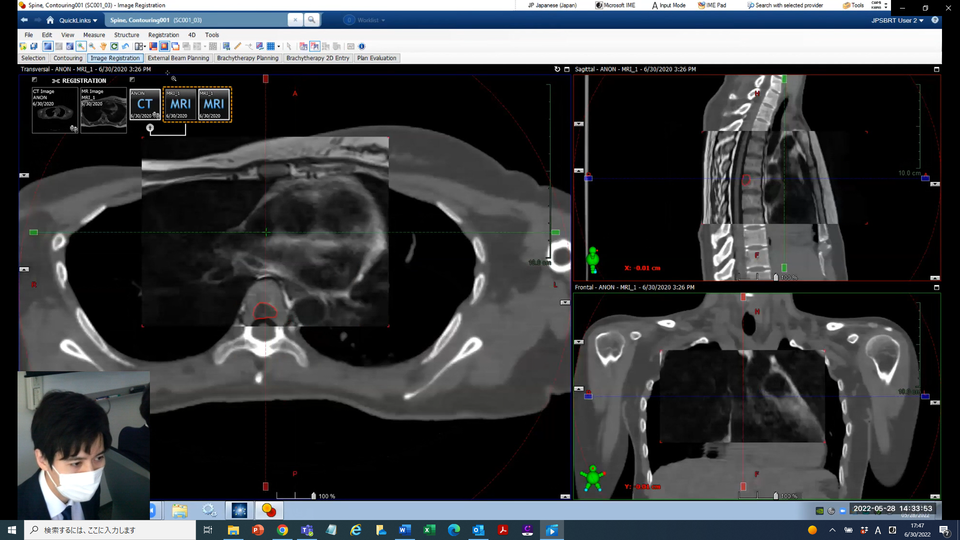Click the Windows Start button
This screenshot has height=540, width=960.
[12, 530]
